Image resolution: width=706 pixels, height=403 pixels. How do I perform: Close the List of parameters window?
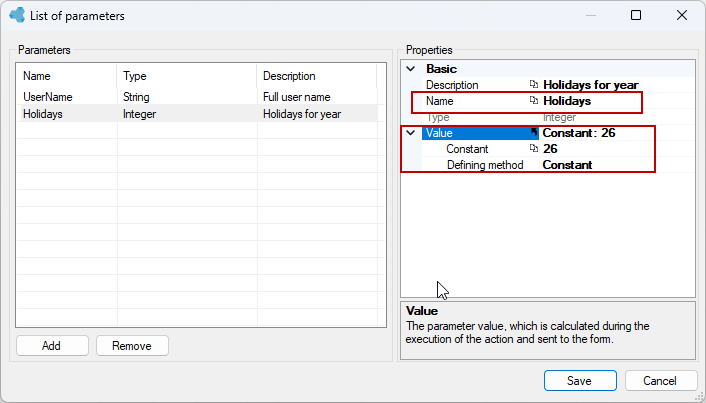[682, 15]
